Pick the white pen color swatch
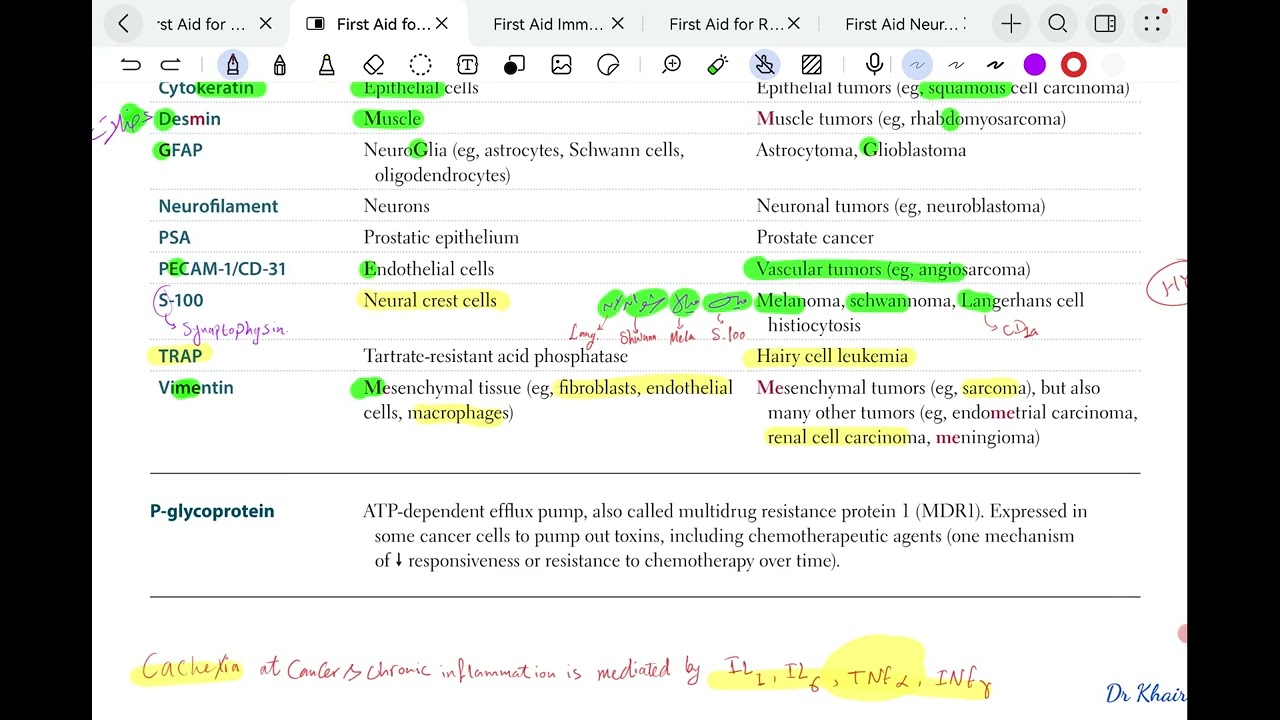The width and height of the screenshot is (1280, 720). click(1113, 65)
